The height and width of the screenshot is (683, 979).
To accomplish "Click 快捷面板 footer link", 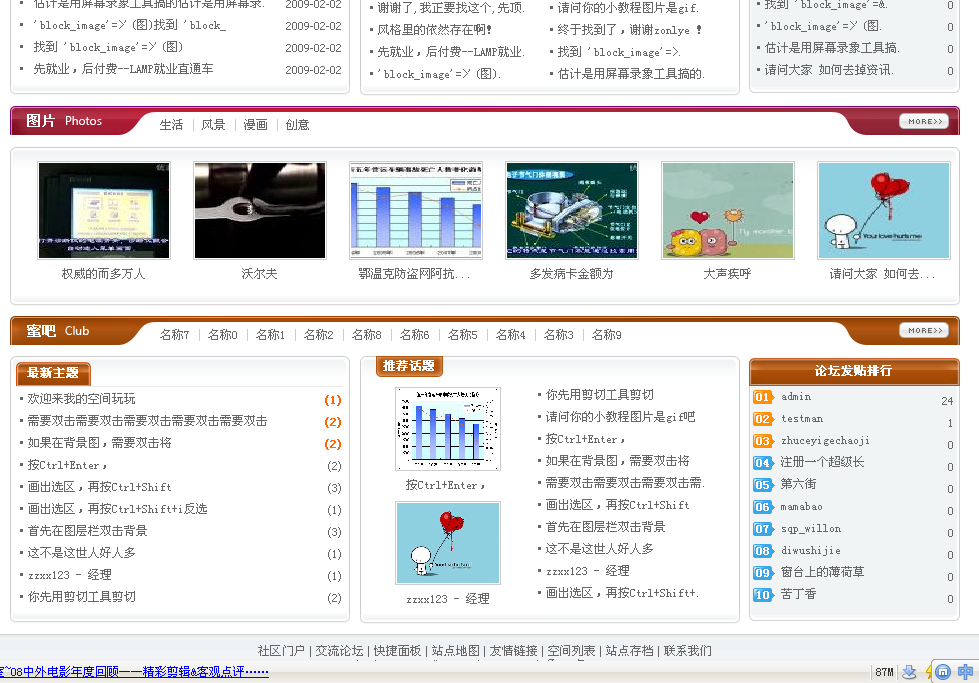I will (397, 651).
